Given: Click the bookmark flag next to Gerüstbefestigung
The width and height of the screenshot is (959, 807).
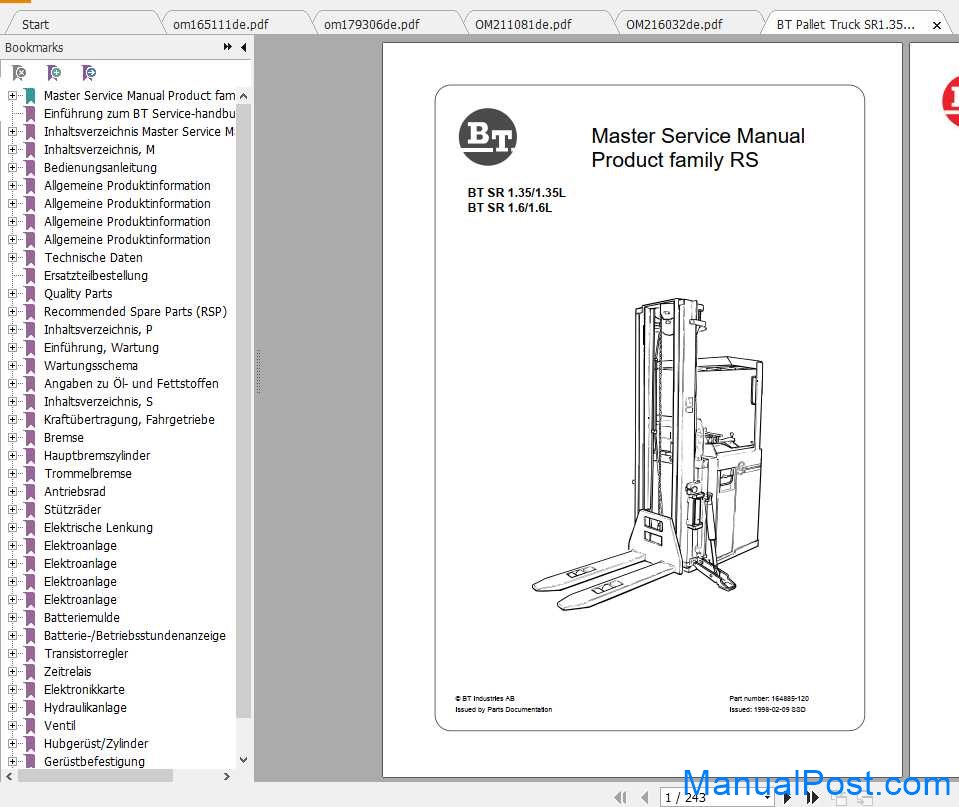Looking at the screenshot, I should coord(30,762).
